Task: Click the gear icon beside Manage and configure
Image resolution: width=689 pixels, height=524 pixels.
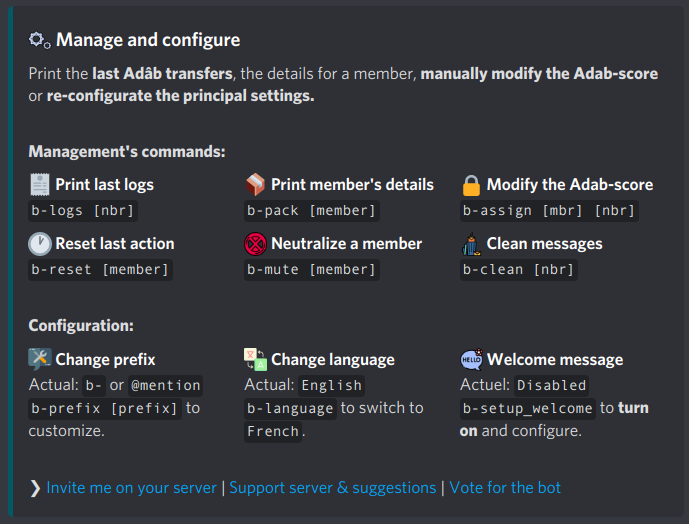Action: (x=40, y=40)
